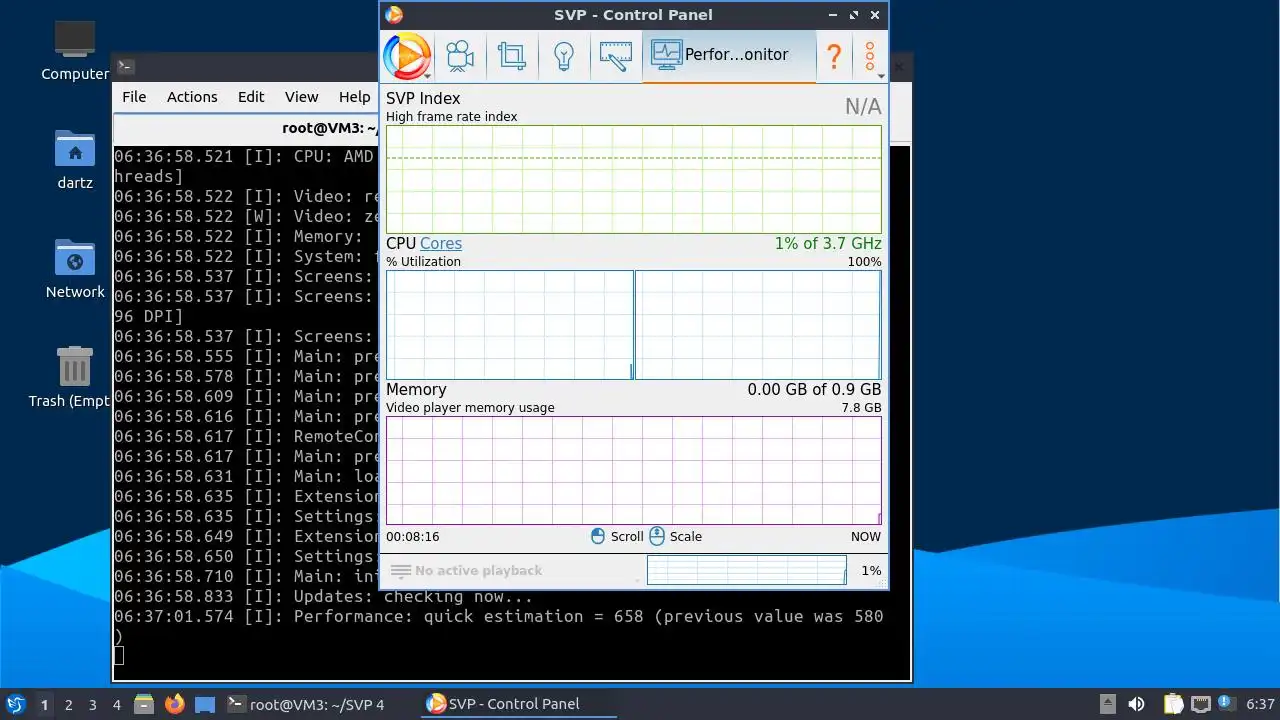The height and width of the screenshot is (720, 1280).
Task: Open the network connection tray icon
Action: coord(1199,704)
